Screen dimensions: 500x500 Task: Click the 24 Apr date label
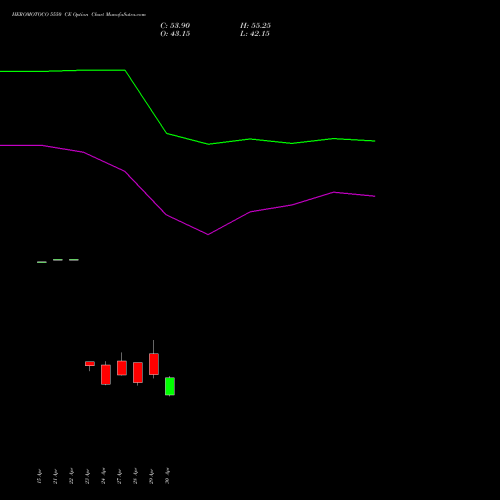coord(103,476)
